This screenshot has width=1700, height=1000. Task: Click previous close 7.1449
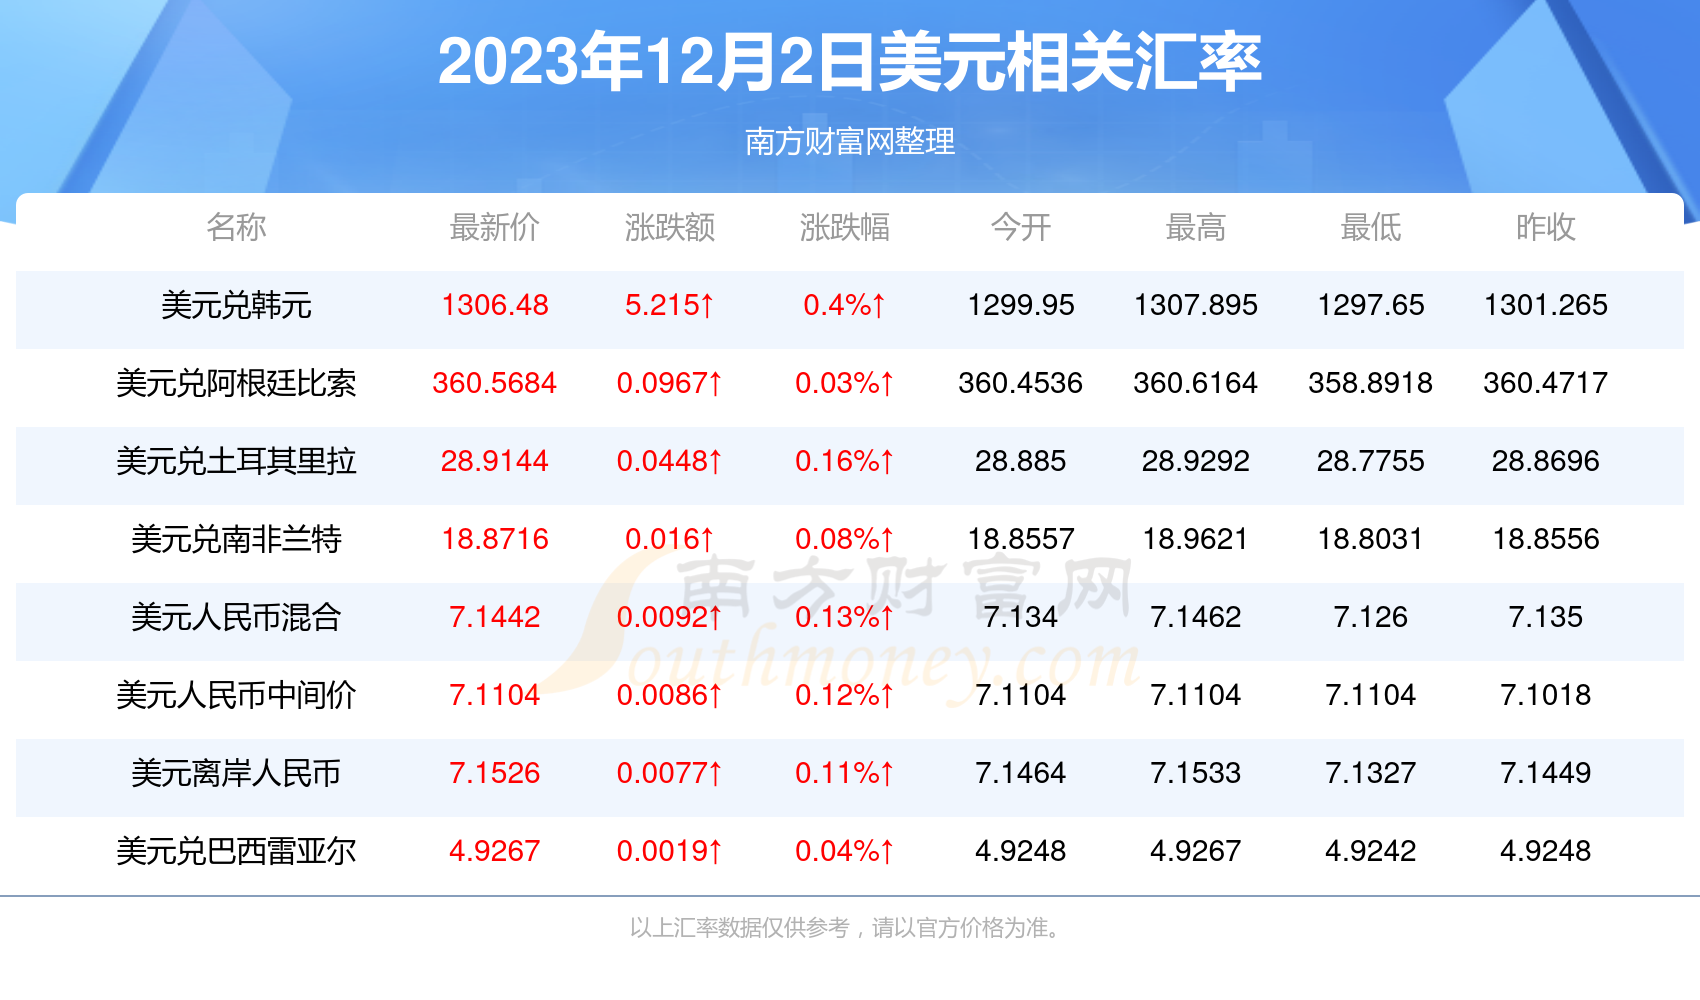[x=1546, y=773]
